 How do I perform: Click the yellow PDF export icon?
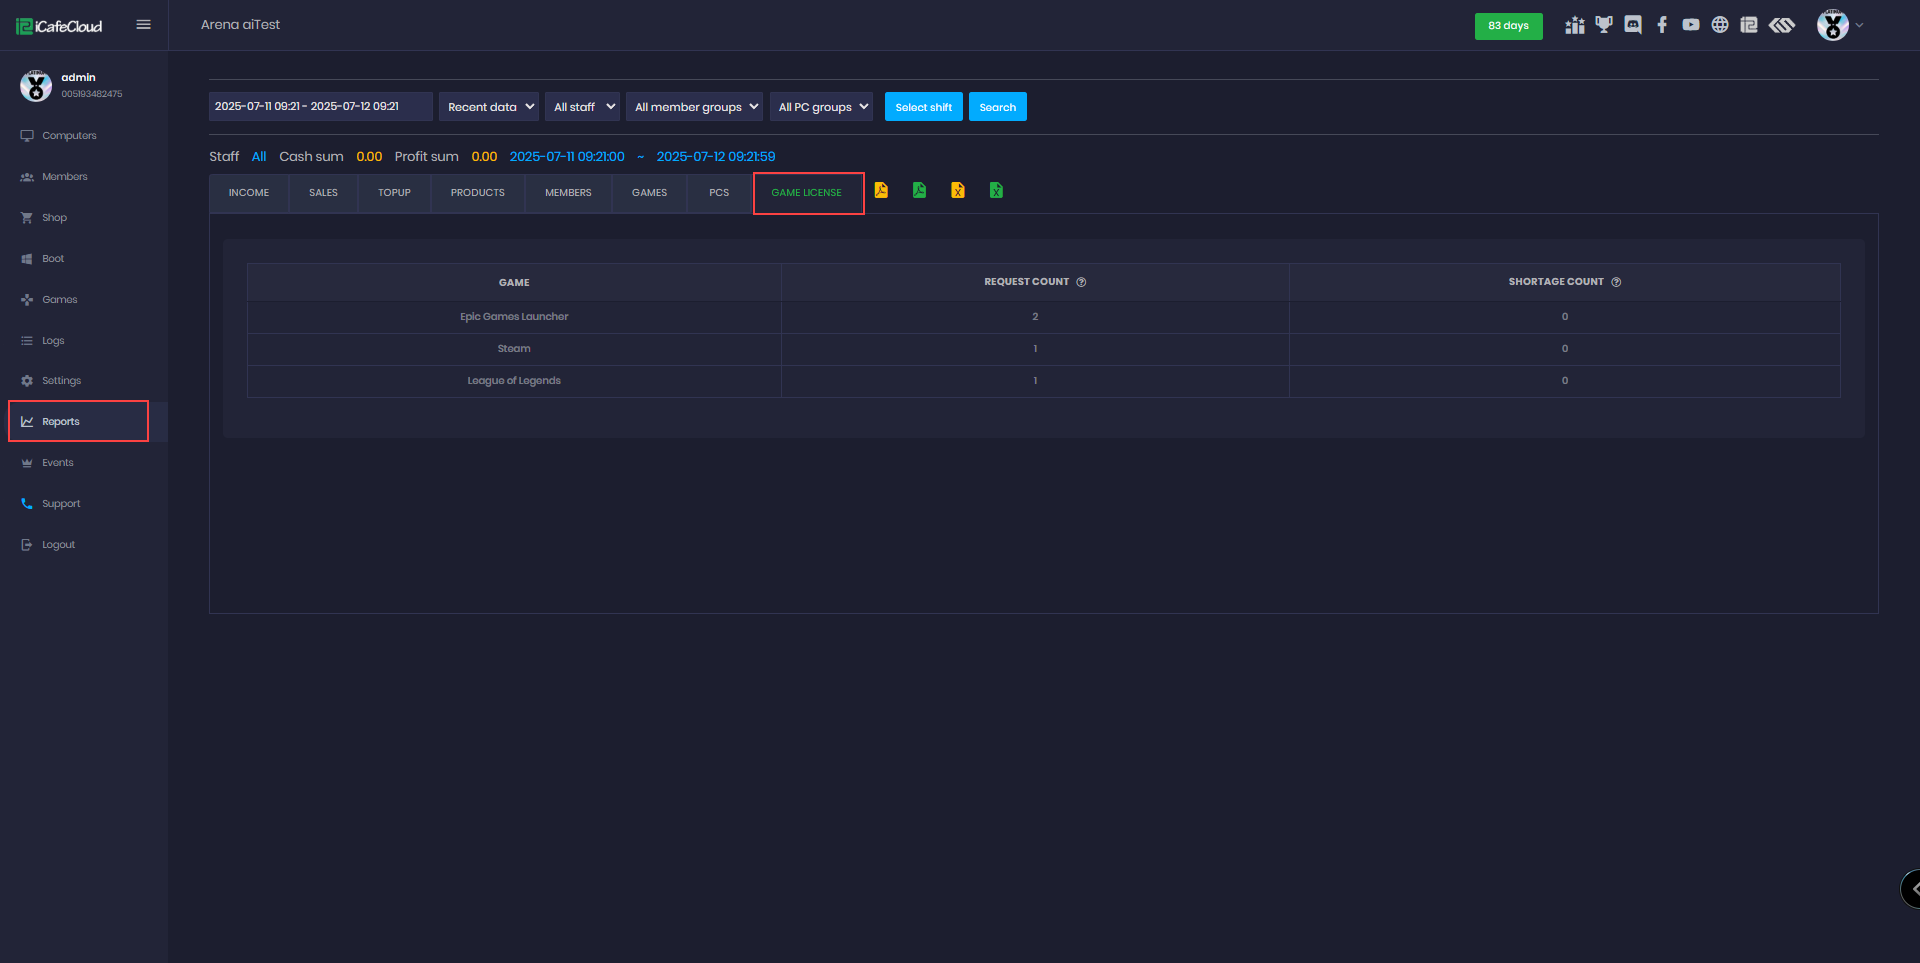coord(881,190)
